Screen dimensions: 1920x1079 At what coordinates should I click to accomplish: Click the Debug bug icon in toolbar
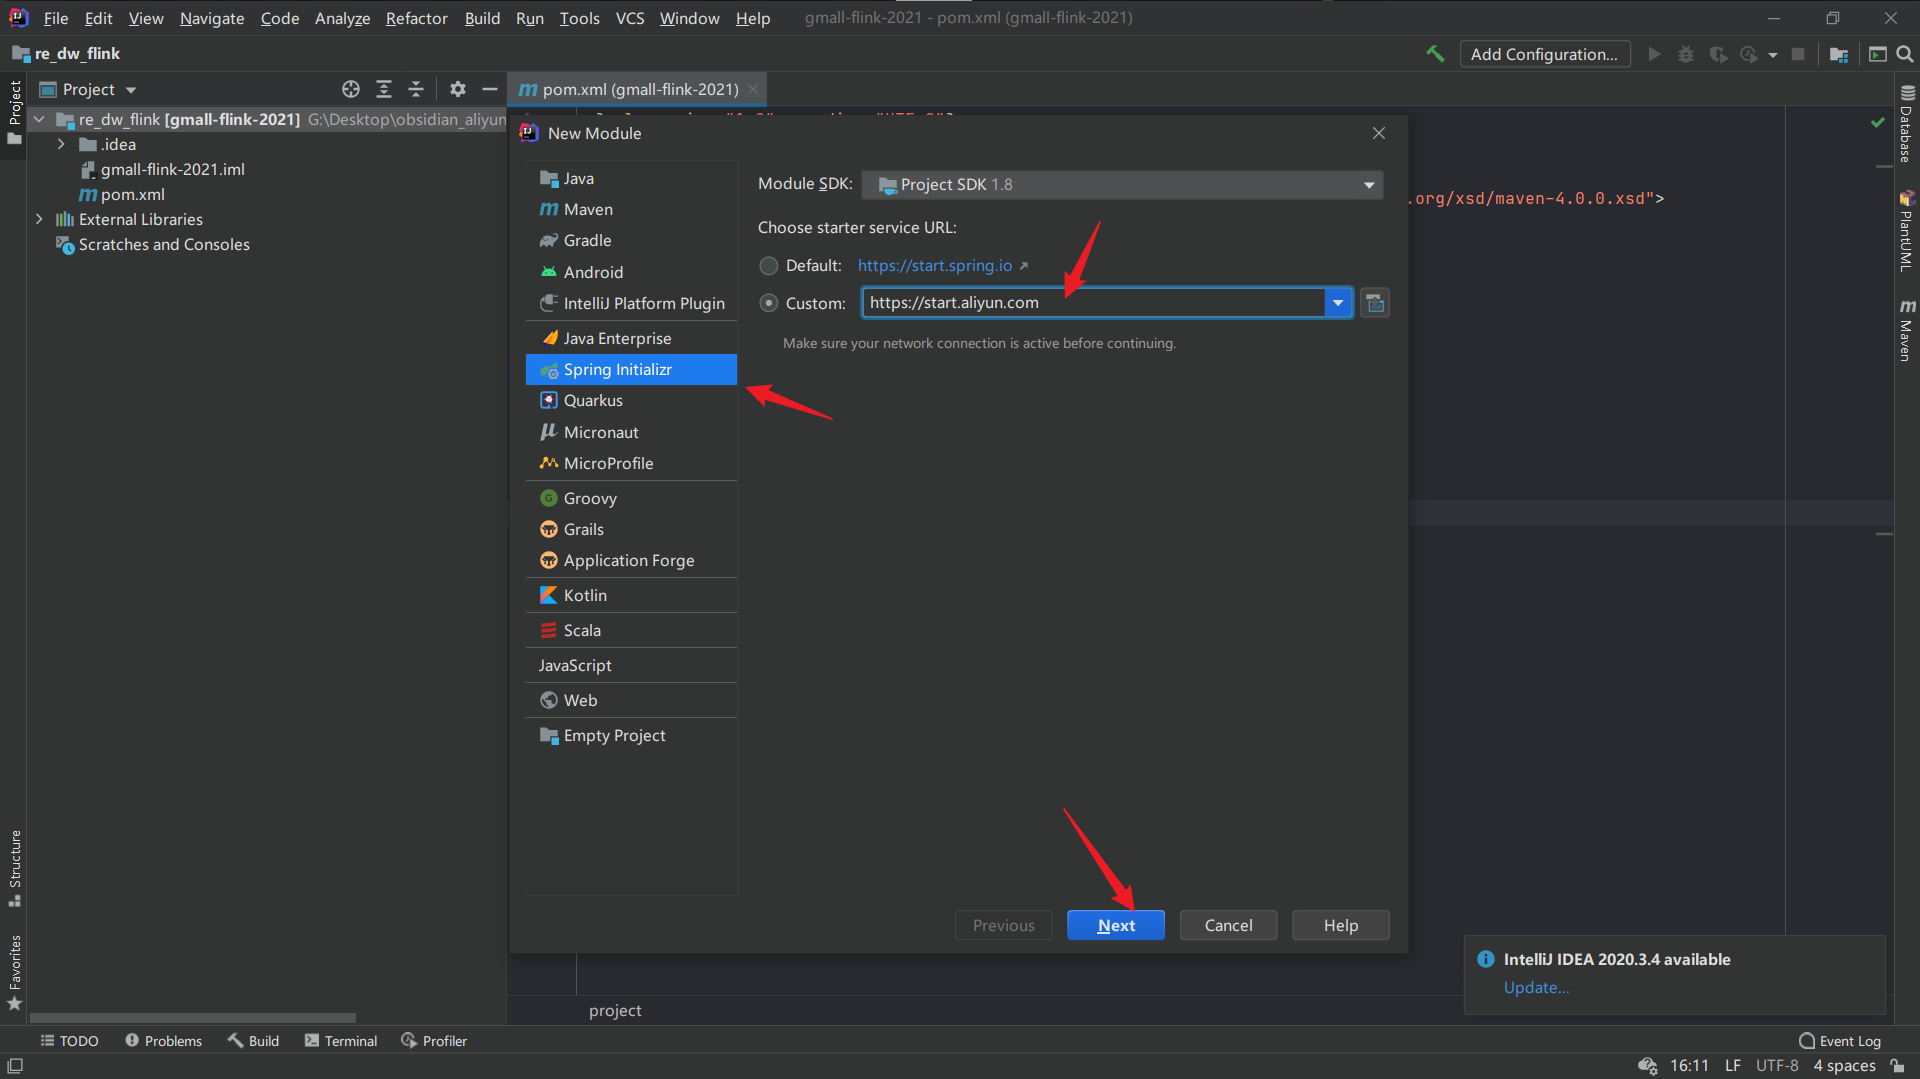[x=1686, y=54]
